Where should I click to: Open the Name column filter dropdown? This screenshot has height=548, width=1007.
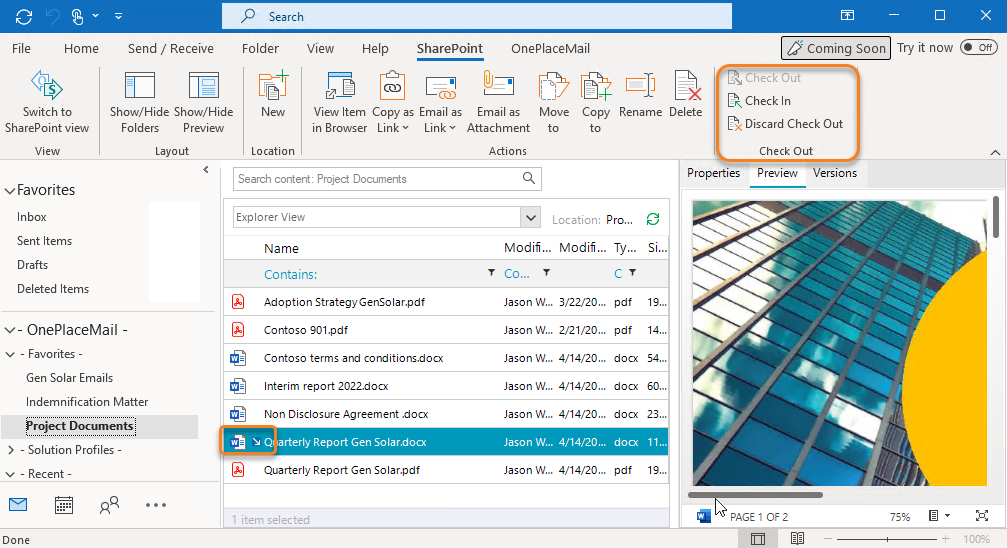[491, 273]
